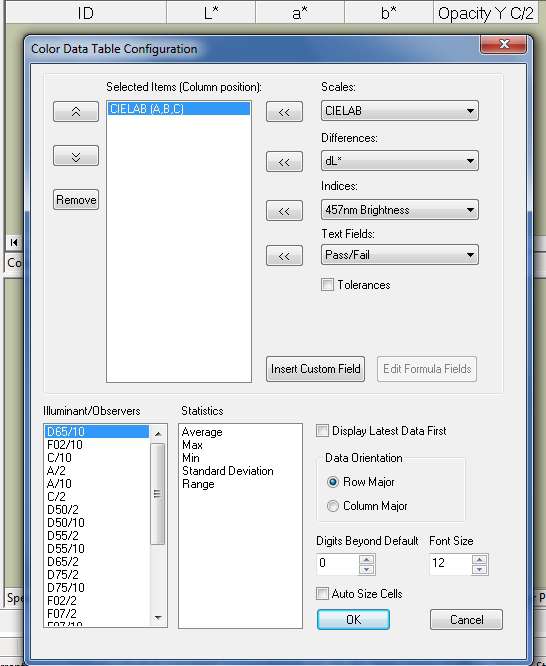Select A/2 illuminant/observer
Viewport: 546px width, 666px height.
tap(97, 471)
